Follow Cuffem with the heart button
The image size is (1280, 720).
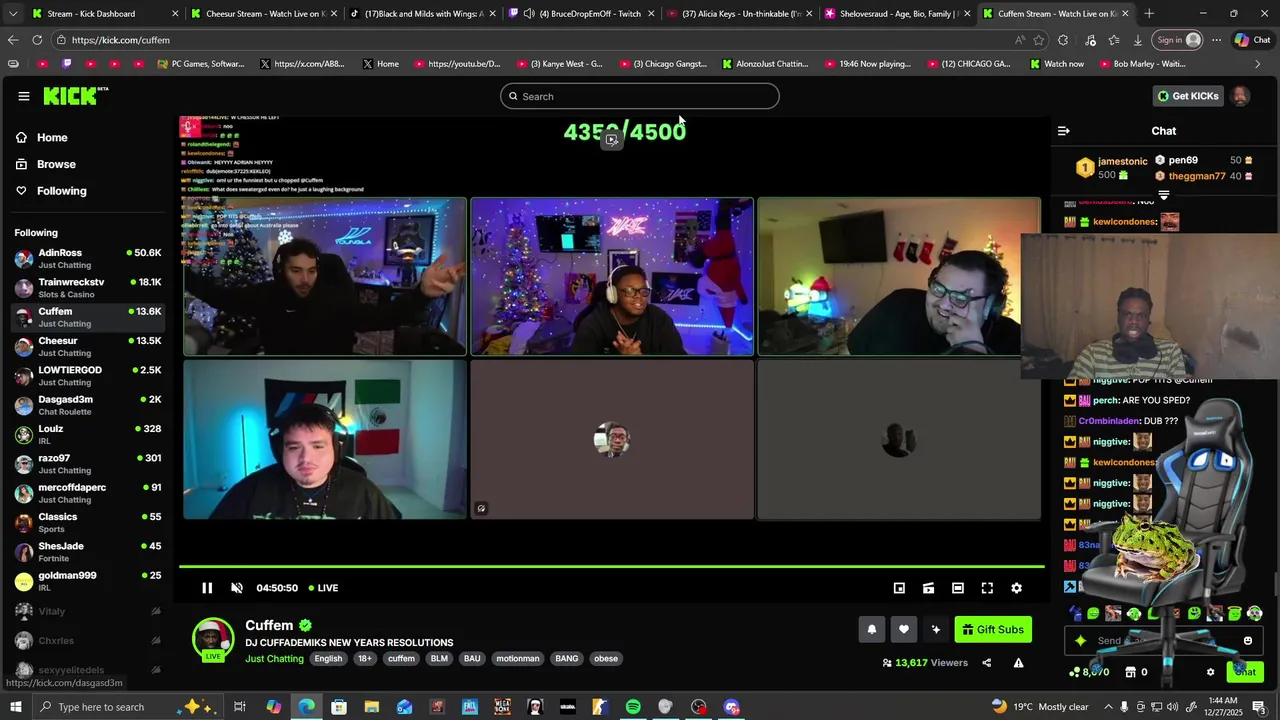(x=903, y=629)
